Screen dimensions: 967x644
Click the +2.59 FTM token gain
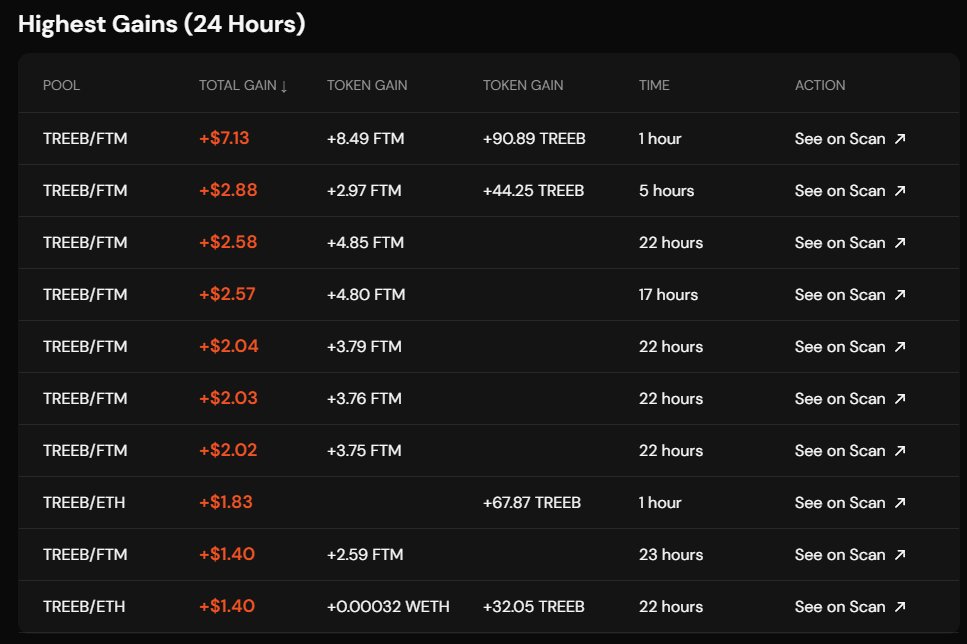365,555
